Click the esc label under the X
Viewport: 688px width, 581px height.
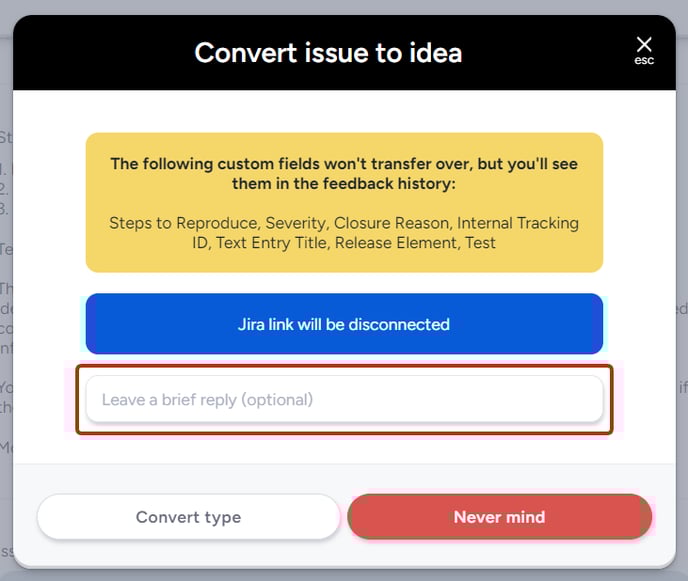click(644, 60)
